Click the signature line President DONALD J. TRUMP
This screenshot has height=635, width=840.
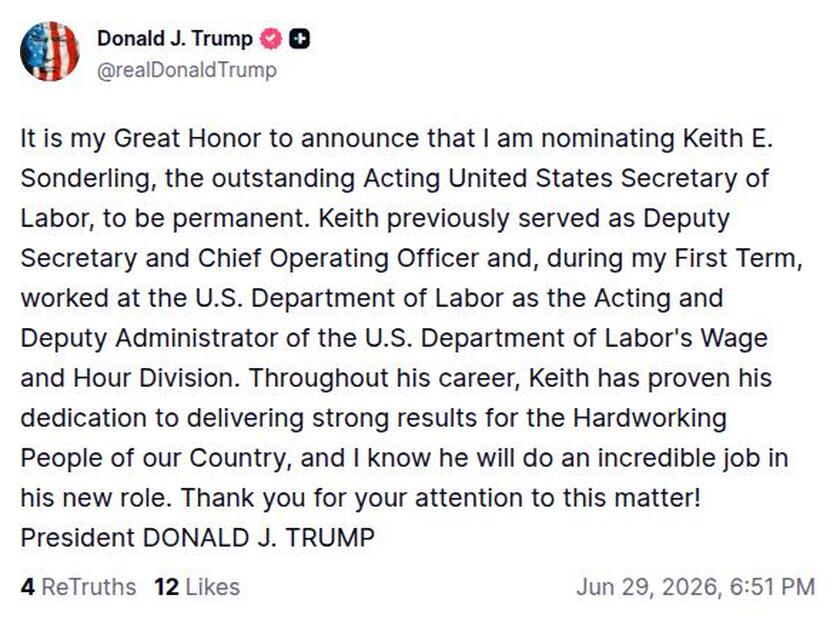click(197, 537)
